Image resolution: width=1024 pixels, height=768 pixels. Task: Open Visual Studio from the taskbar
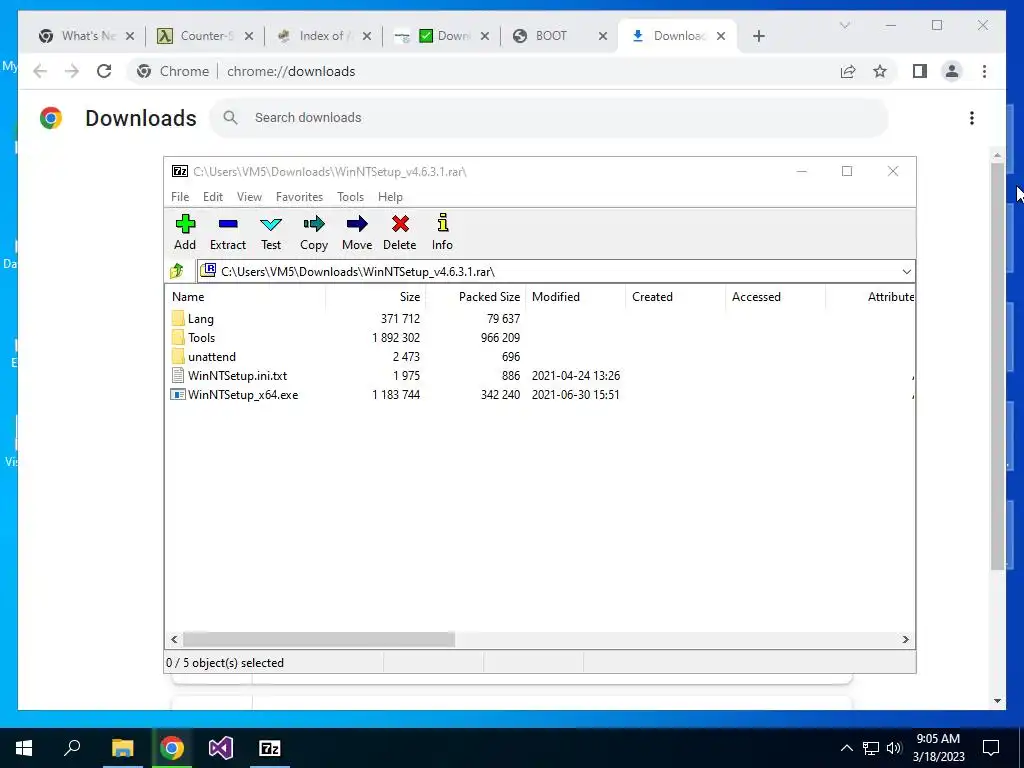[221, 748]
